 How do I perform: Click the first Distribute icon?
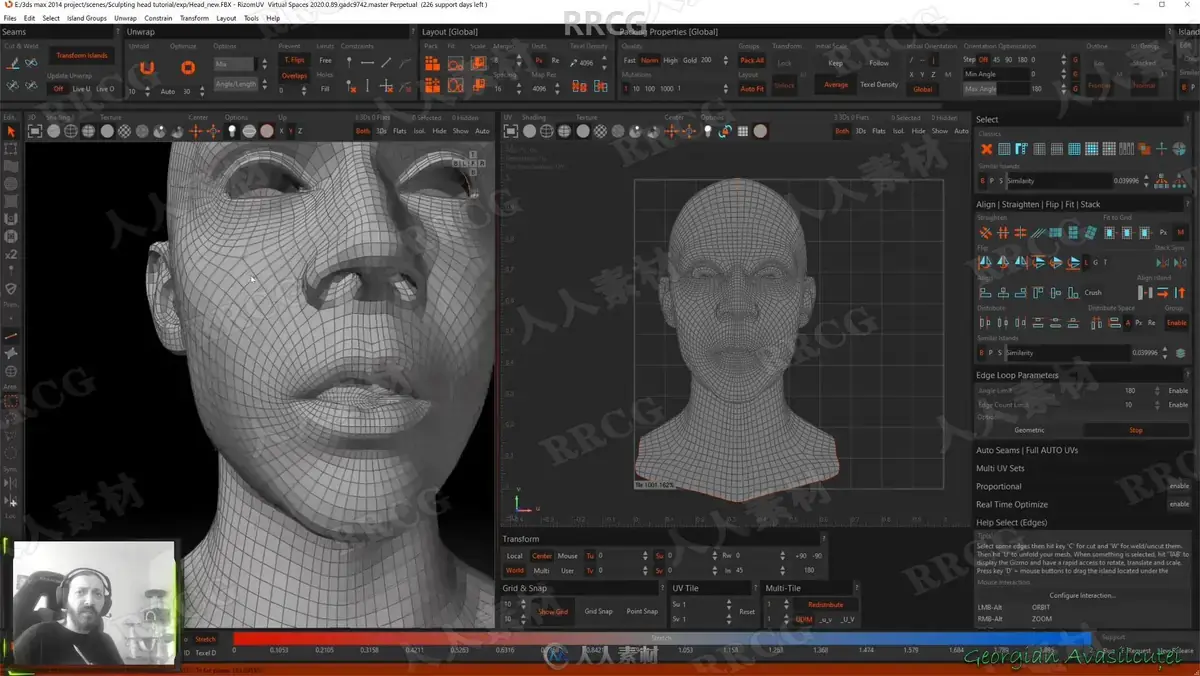pos(985,323)
